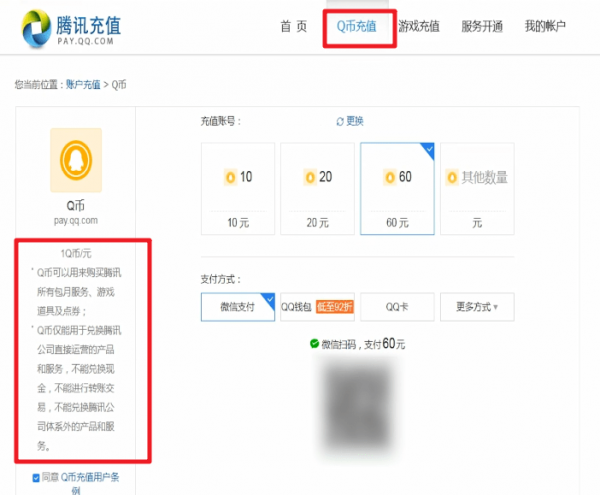This screenshot has width=600, height=495.
Task: Open the 首页 home tab
Action: 294,26
